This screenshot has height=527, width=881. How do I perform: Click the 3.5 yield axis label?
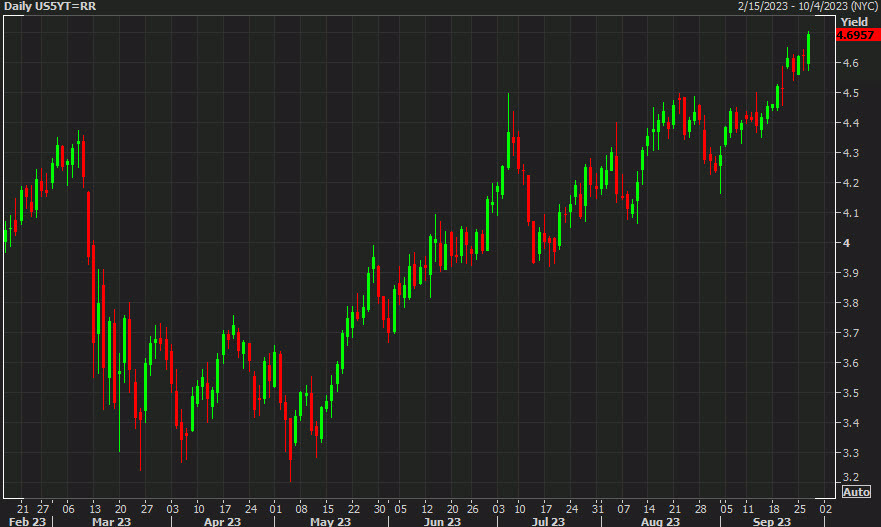(x=851, y=393)
